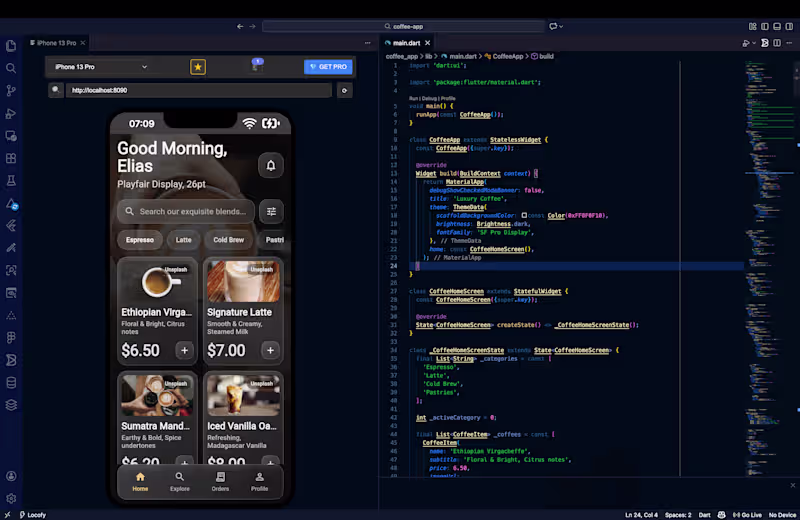Viewport: 800px width, 520px height.
Task: Toggle secondary side bar visibility
Action: 789,27
